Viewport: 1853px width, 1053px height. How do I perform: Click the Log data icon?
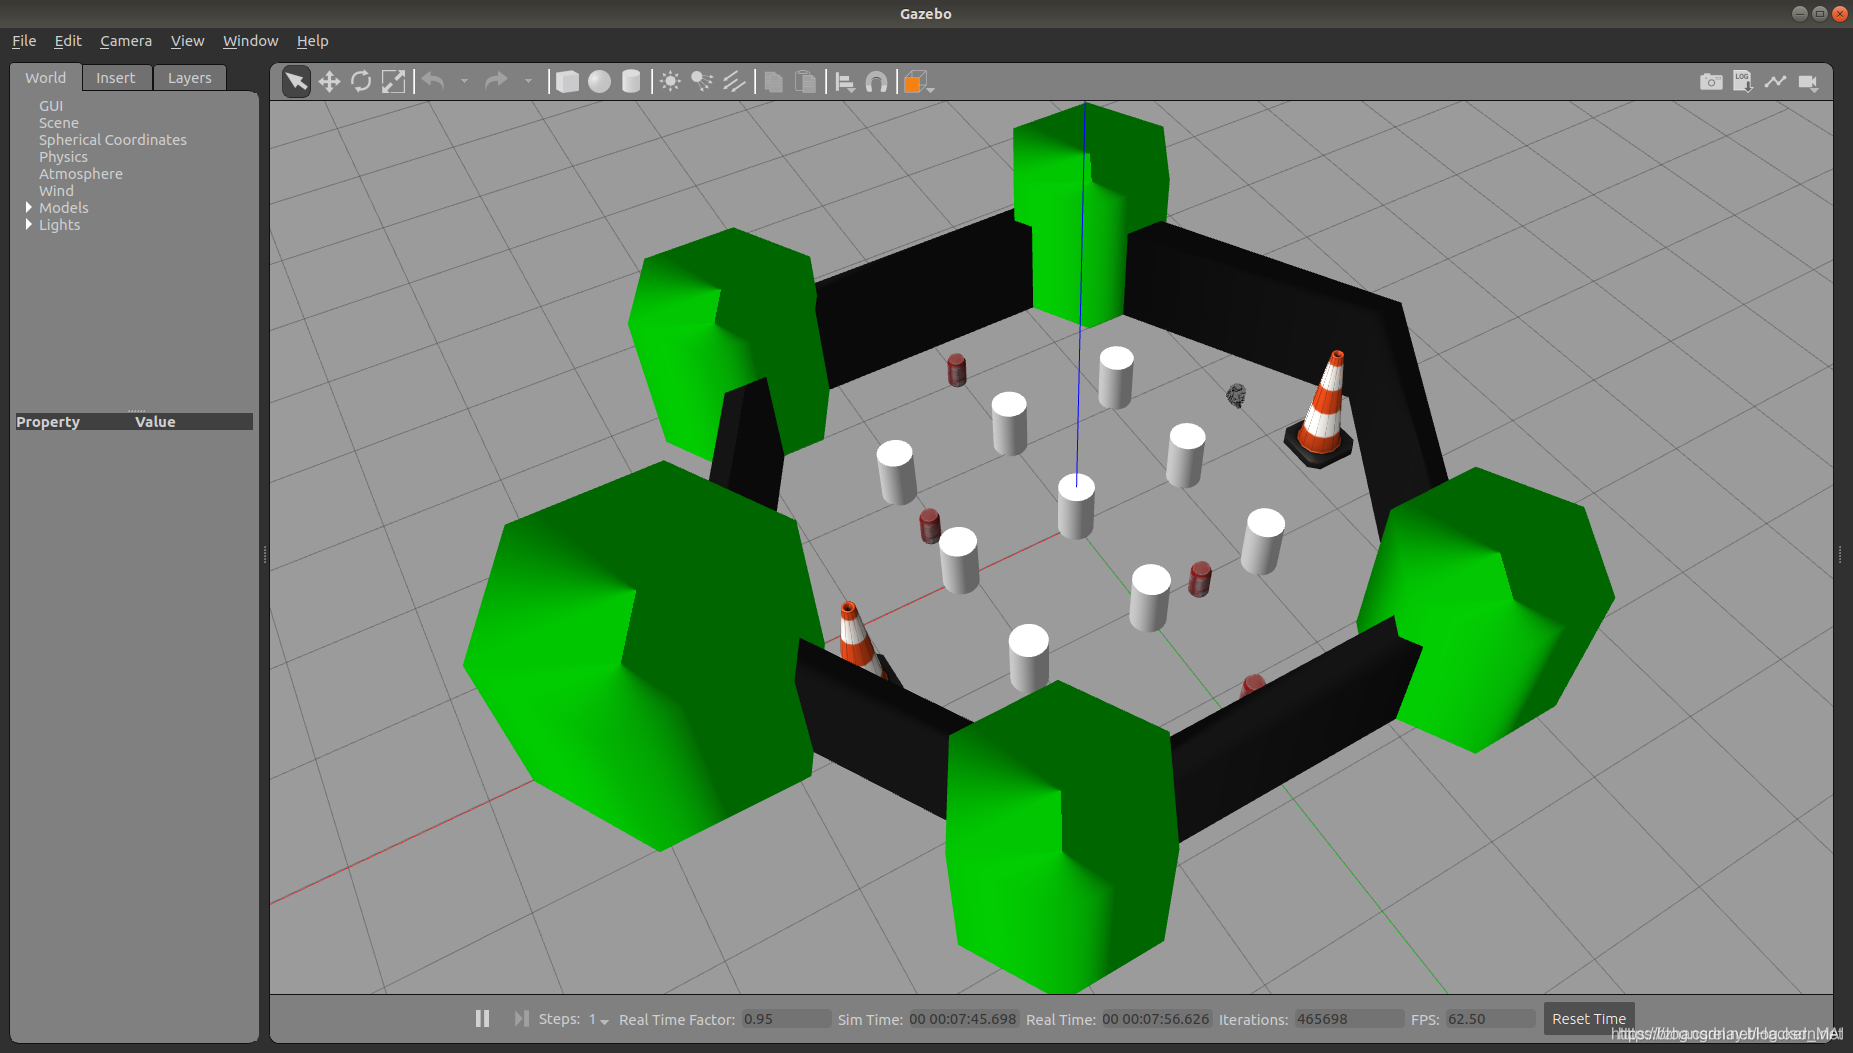coord(1743,81)
